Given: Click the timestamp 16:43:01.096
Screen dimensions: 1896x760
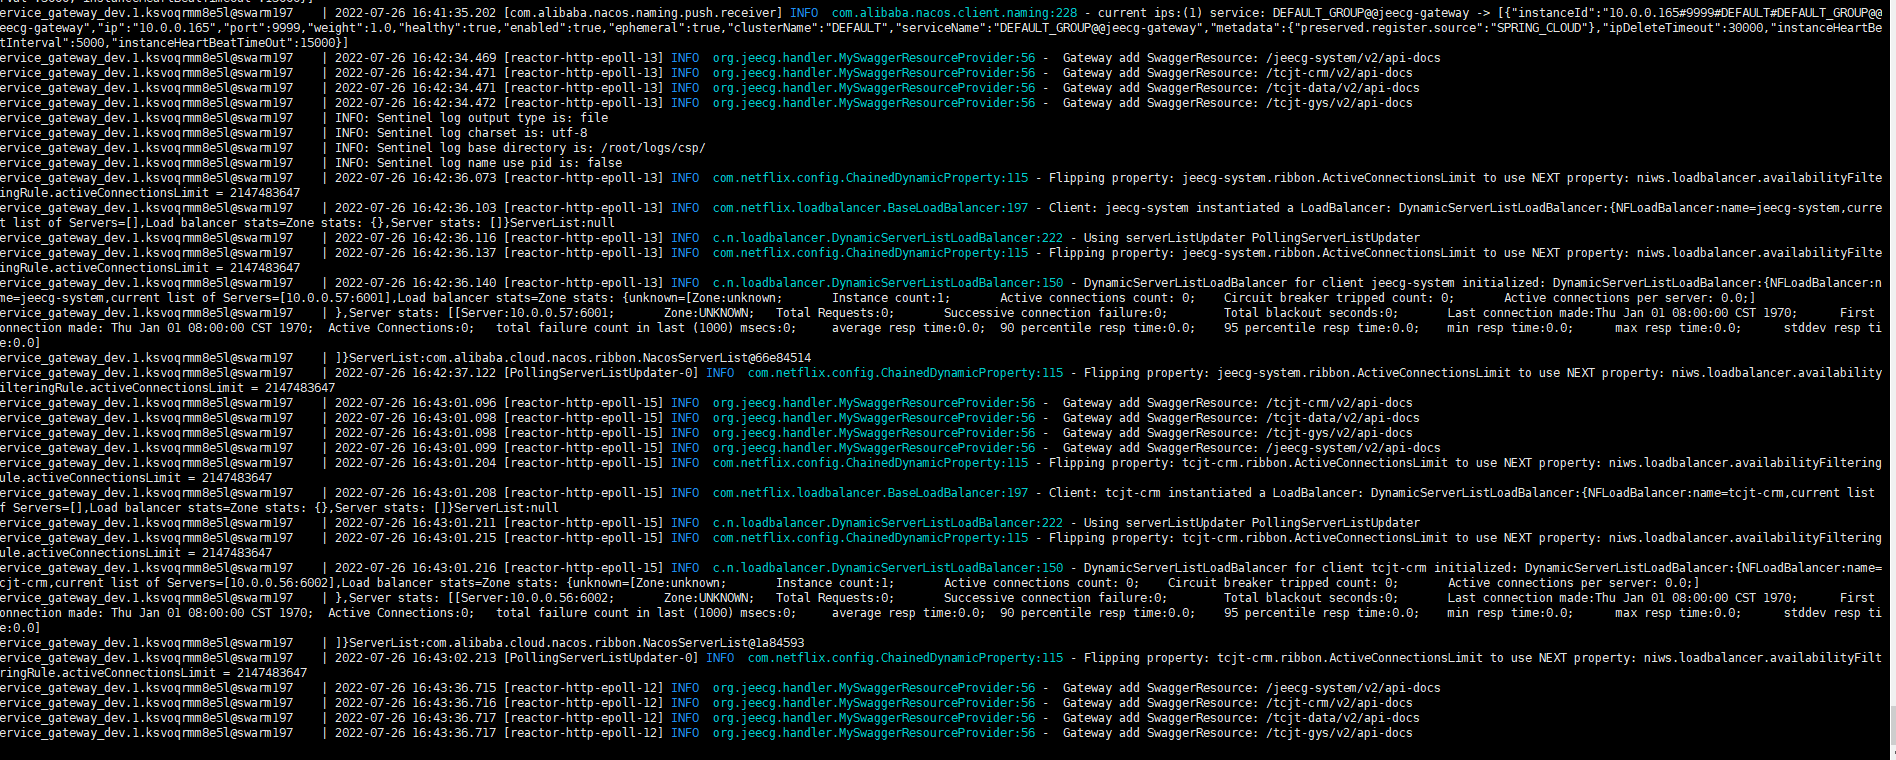Looking at the screenshot, I should pos(454,403).
